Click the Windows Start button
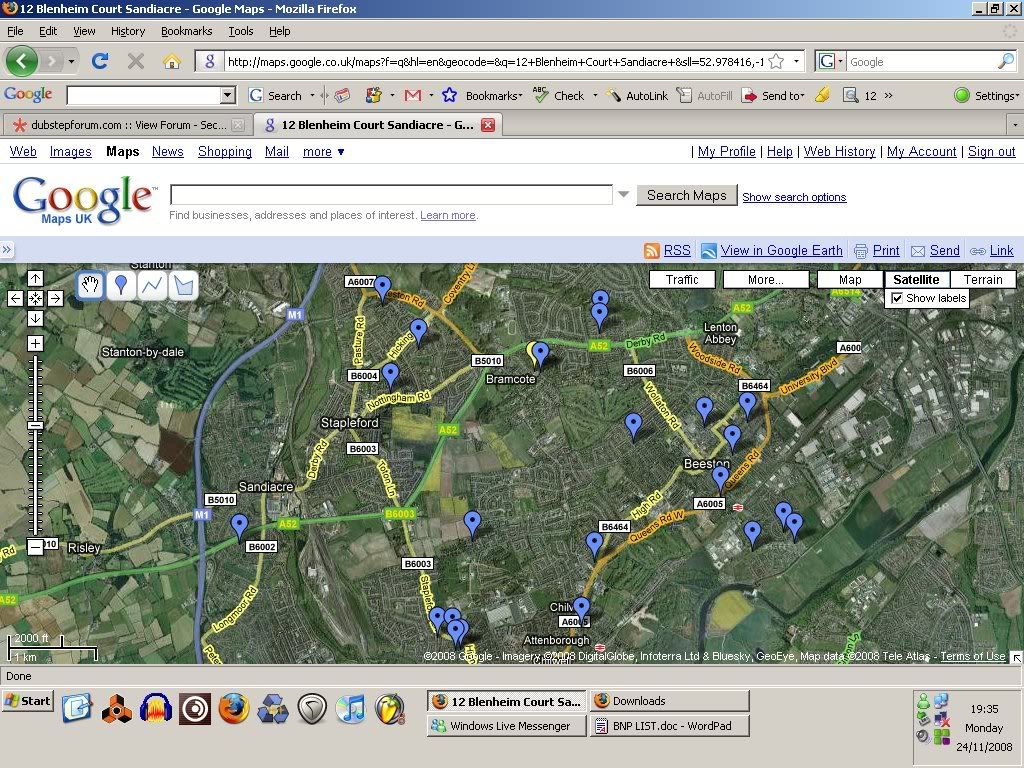Screen dimensions: 1024x768 point(28,701)
